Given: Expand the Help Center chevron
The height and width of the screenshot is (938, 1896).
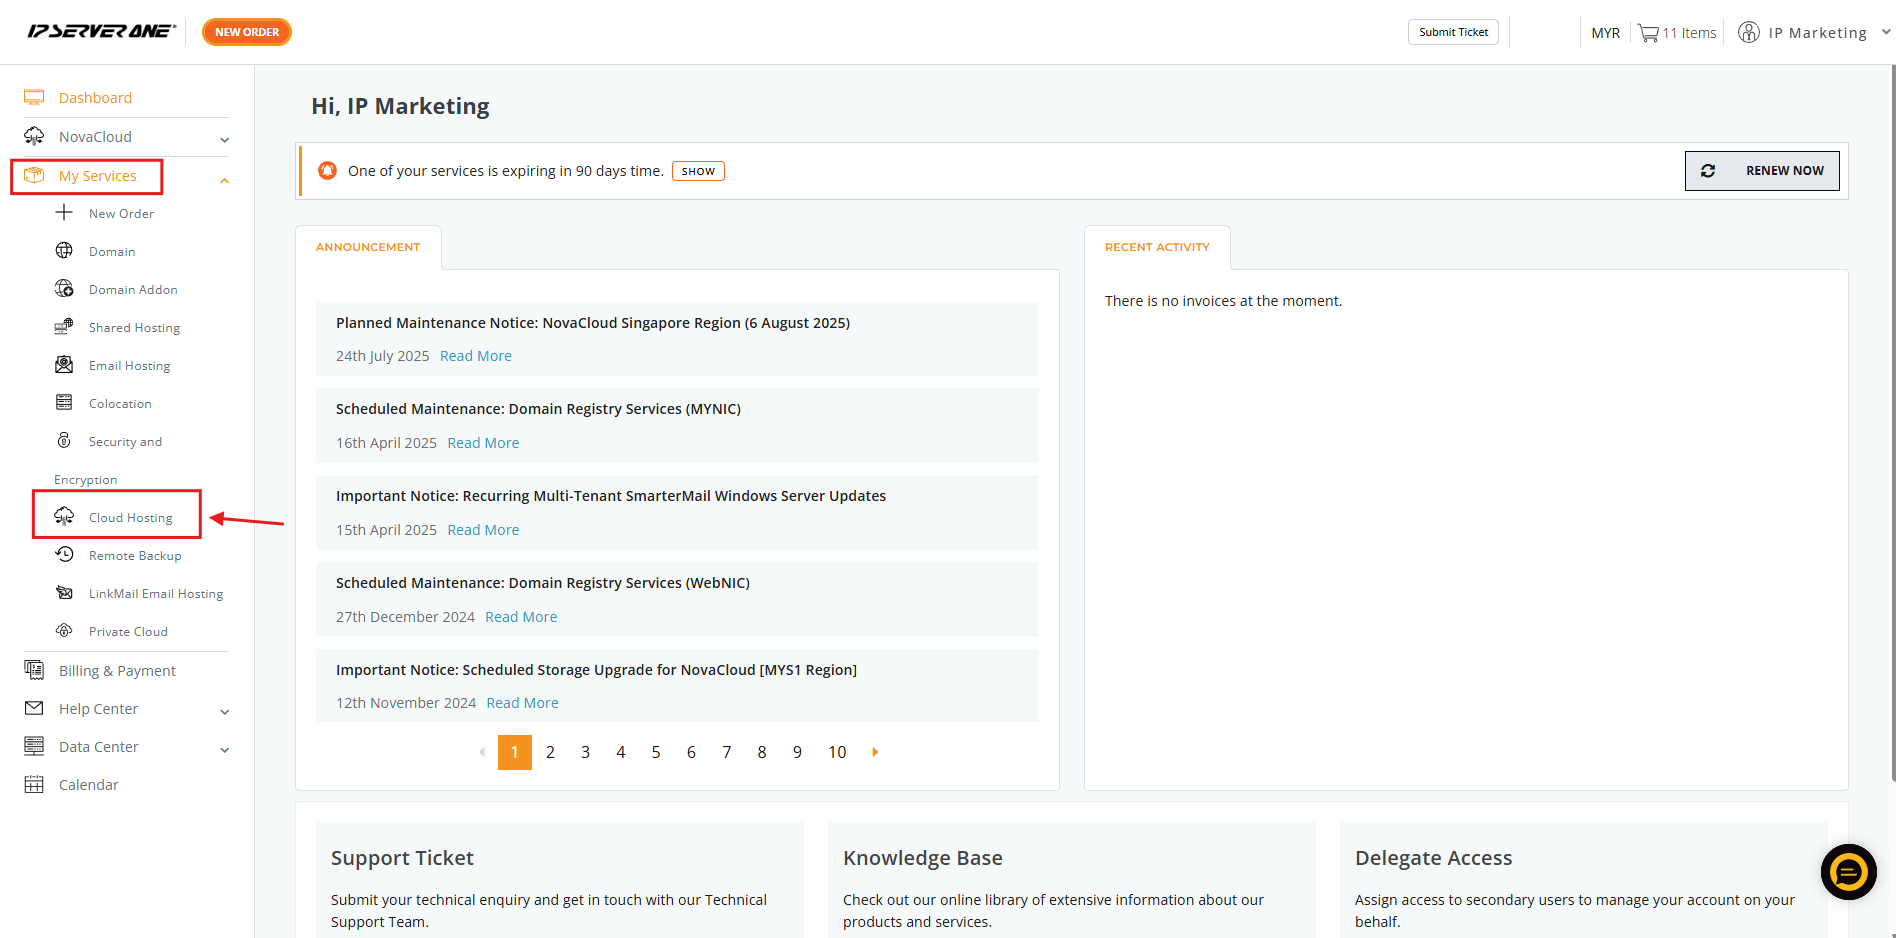Looking at the screenshot, I should [x=224, y=711].
